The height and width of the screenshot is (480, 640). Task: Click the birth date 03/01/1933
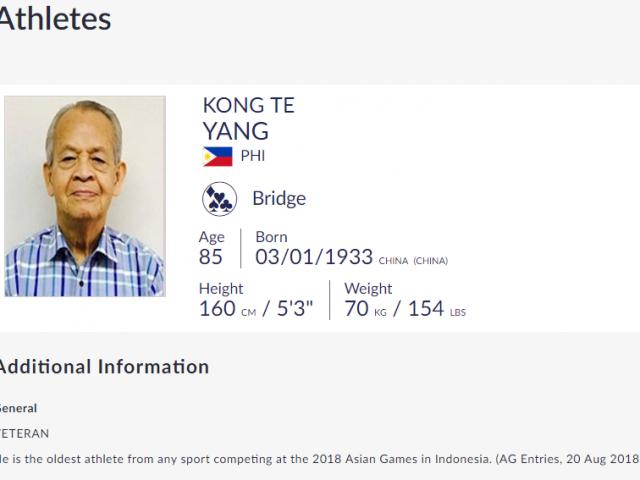[x=314, y=257]
